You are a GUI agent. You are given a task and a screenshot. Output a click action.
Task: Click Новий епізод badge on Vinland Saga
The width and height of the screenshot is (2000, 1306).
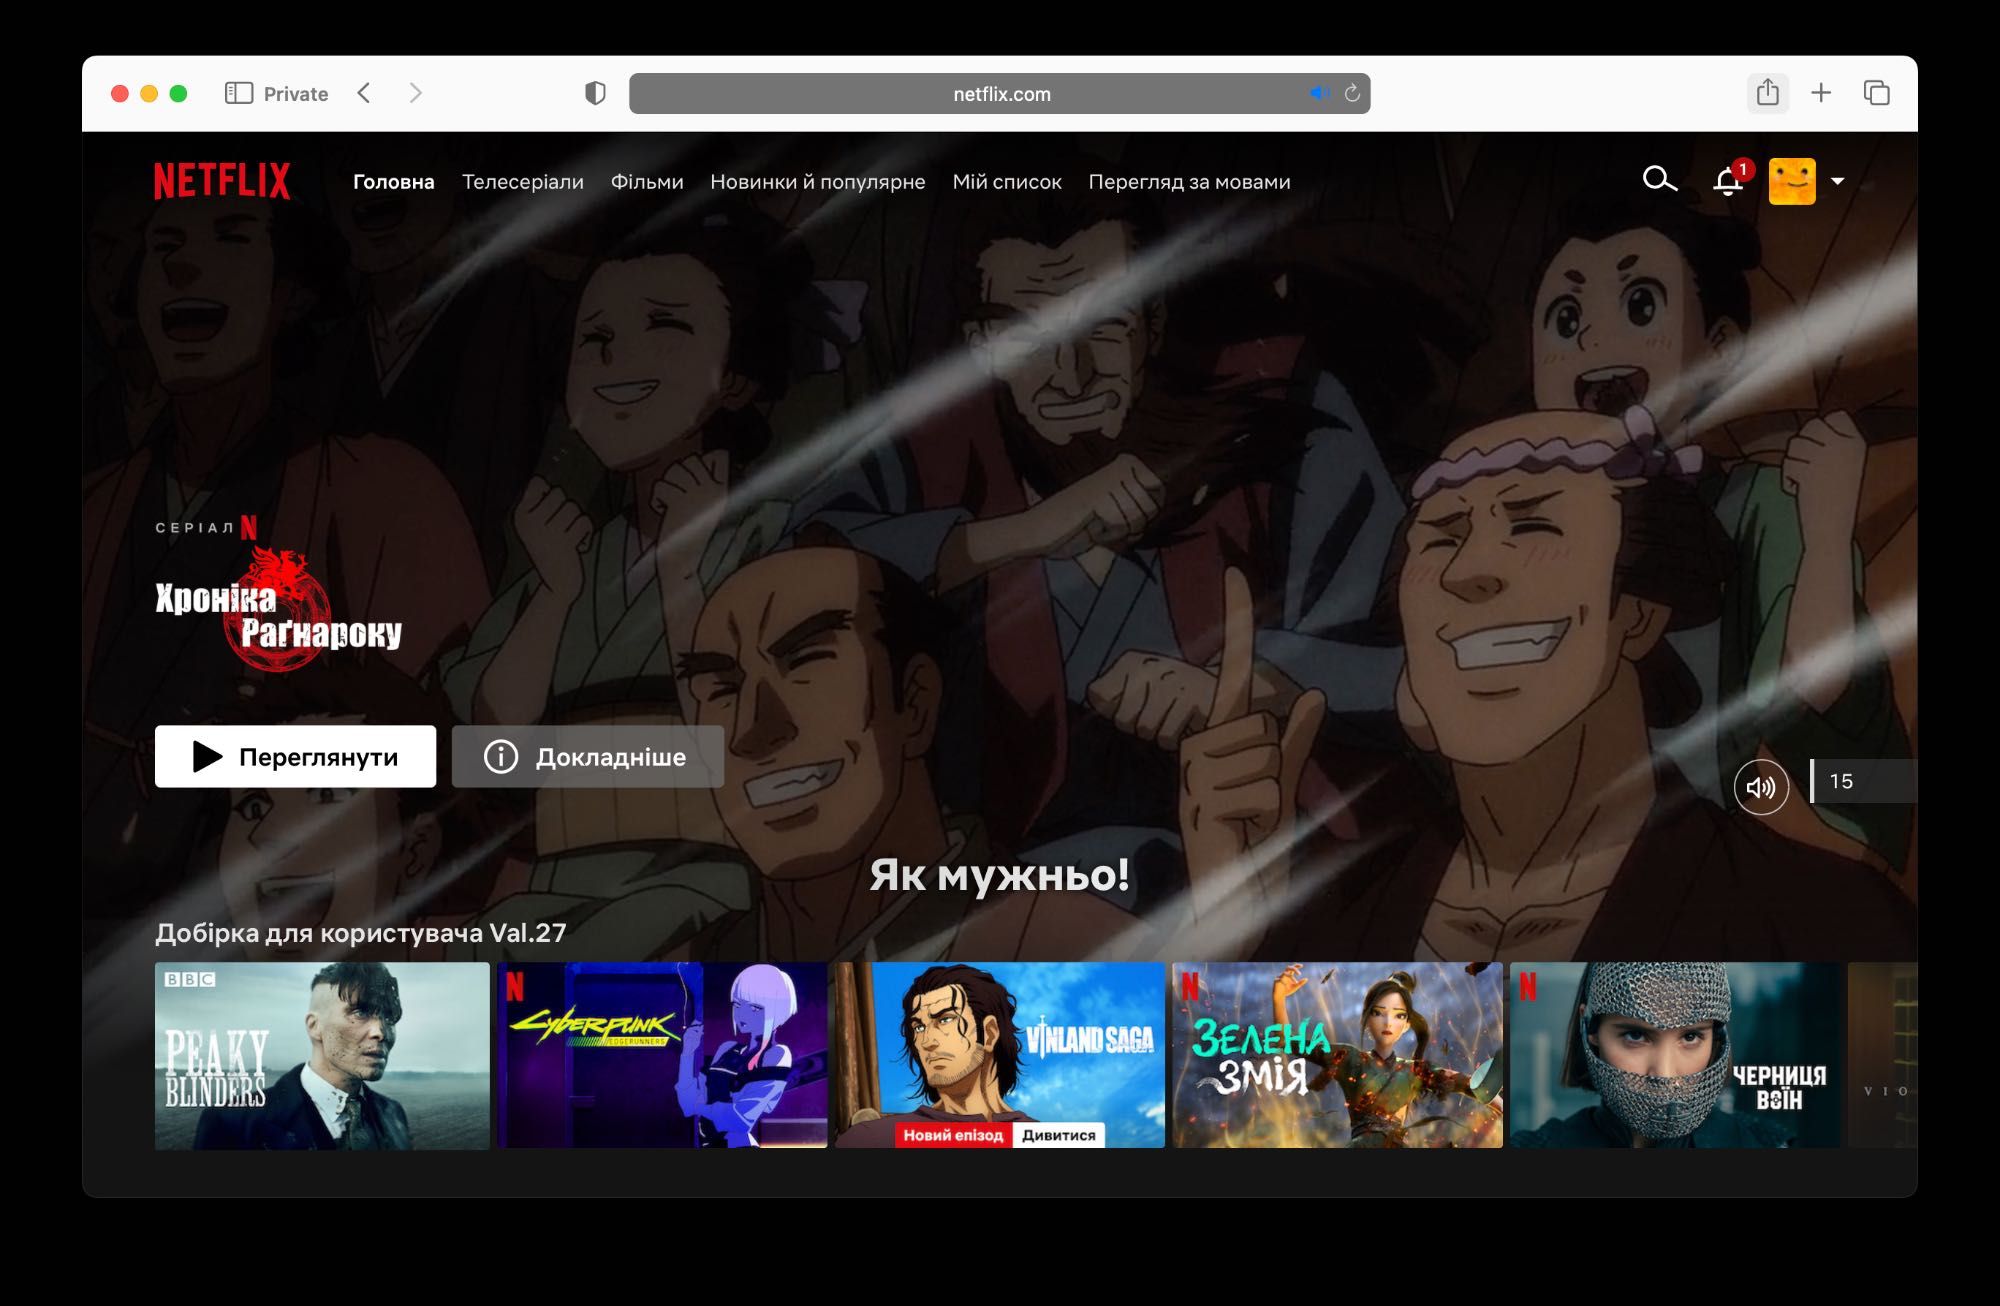click(x=953, y=1135)
